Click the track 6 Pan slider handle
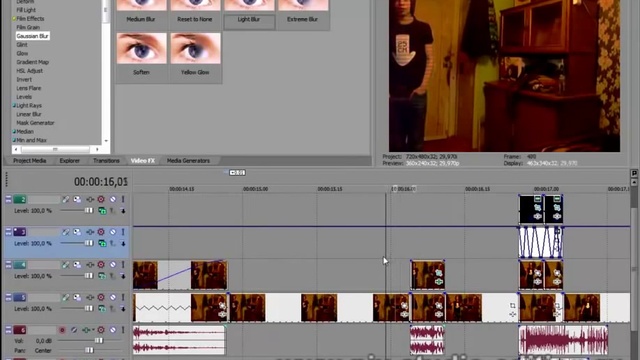 coord(89,350)
